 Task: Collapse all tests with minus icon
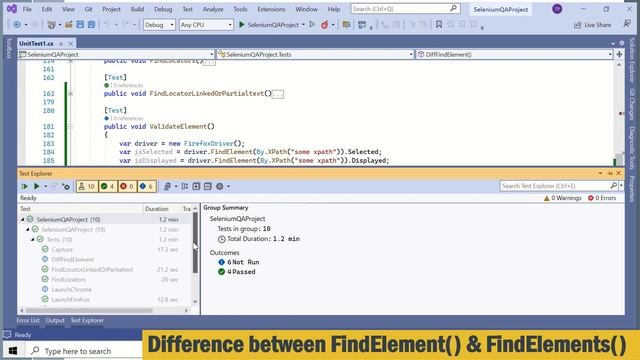pos(208,187)
